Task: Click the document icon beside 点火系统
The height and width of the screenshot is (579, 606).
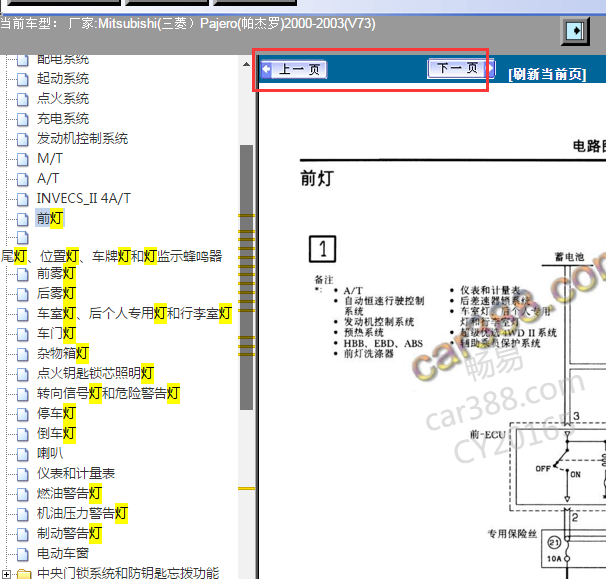Action: (23, 99)
